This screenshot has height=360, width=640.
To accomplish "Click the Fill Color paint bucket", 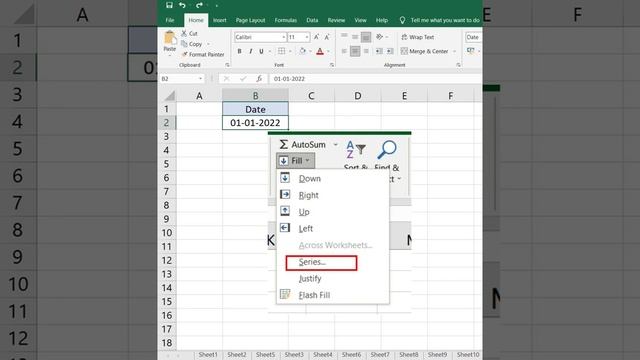I will [x=302, y=51].
